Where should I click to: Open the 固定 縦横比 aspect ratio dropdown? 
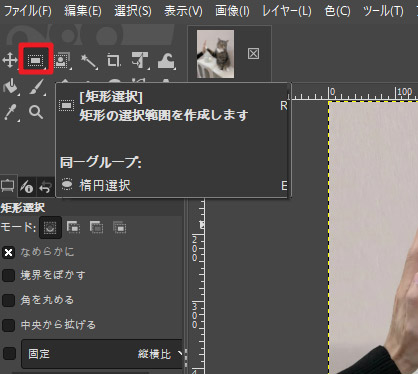click(102, 354)
